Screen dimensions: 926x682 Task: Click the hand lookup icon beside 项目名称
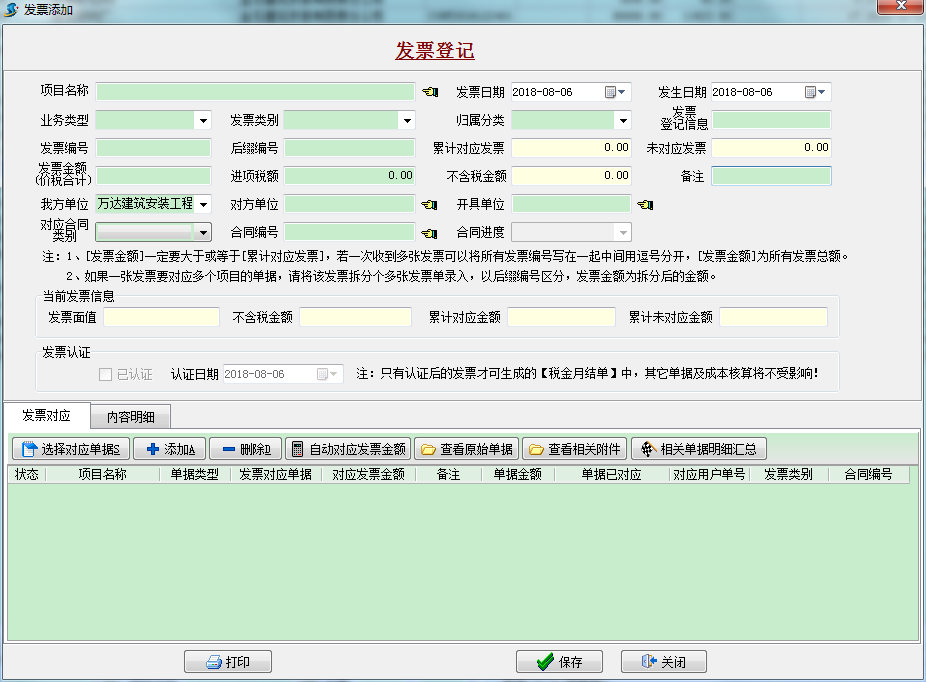[430, 92]
